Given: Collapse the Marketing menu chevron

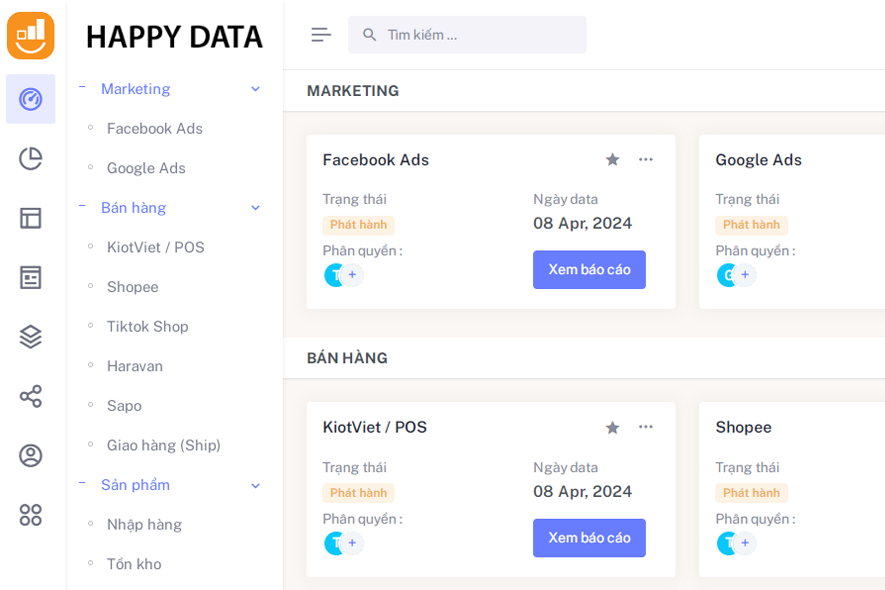Looking at the screenshot, I should [x=256, y=89].
